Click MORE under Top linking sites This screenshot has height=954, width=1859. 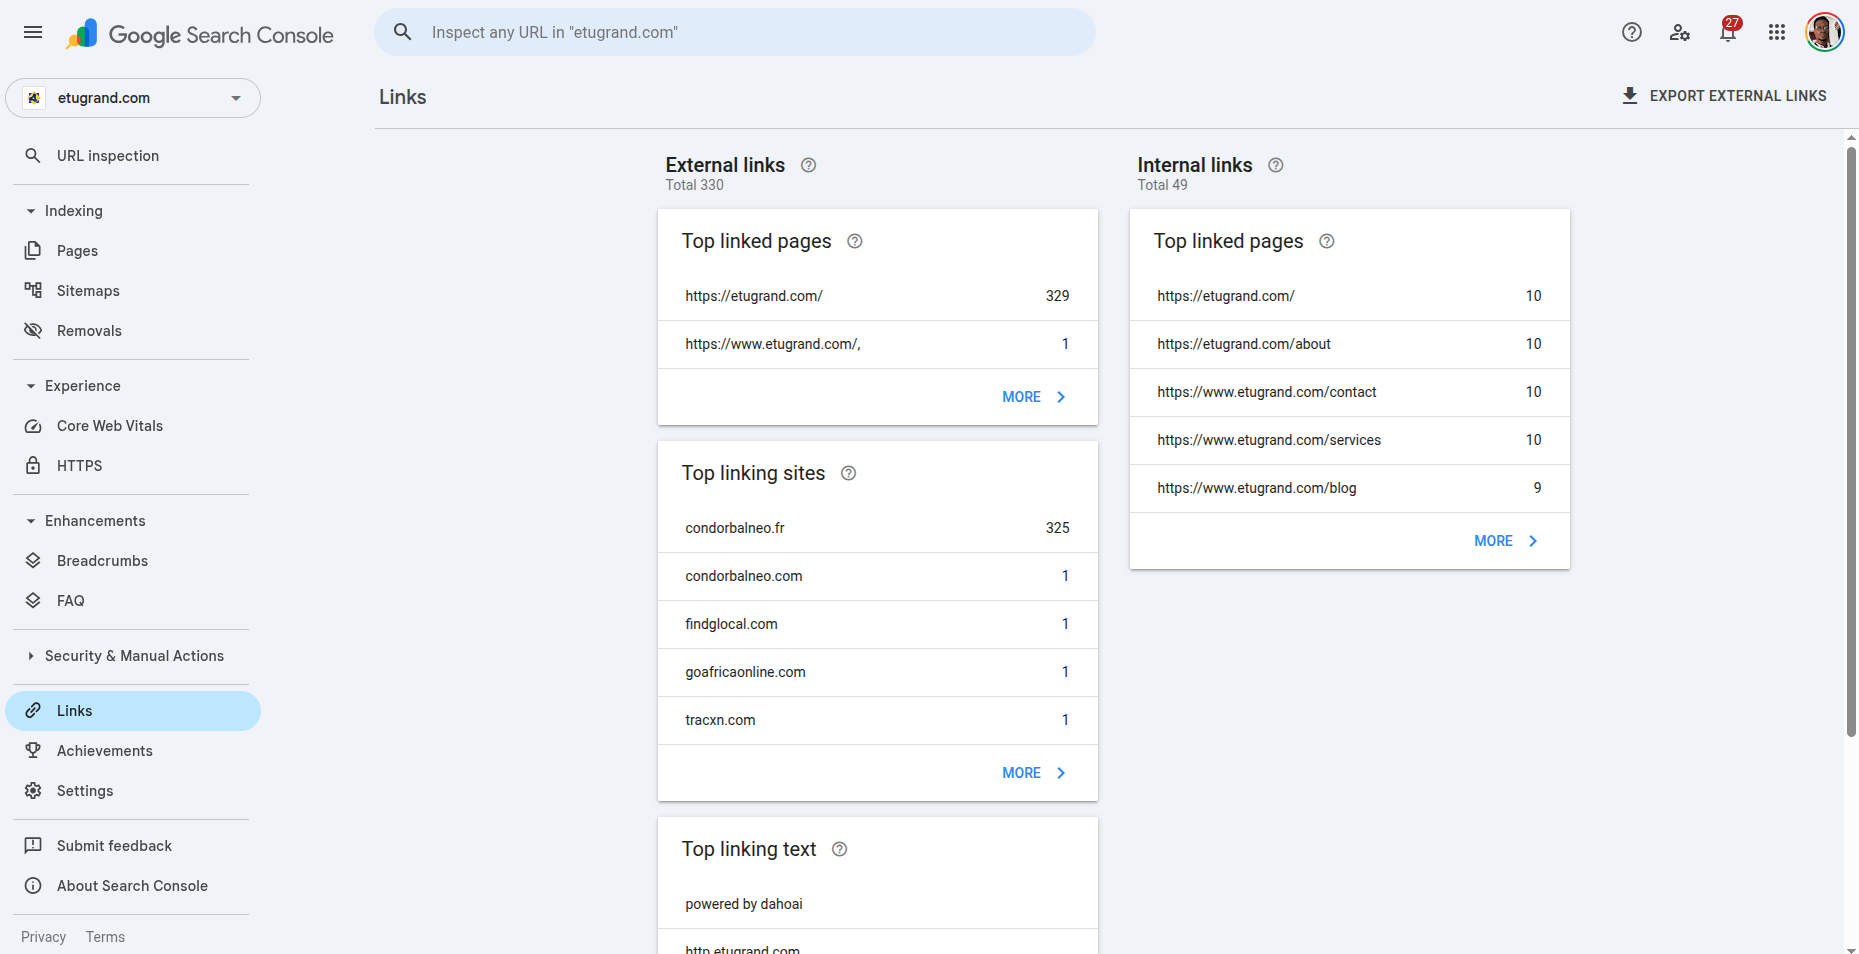pyautogui.click(x=1033, y=773)
